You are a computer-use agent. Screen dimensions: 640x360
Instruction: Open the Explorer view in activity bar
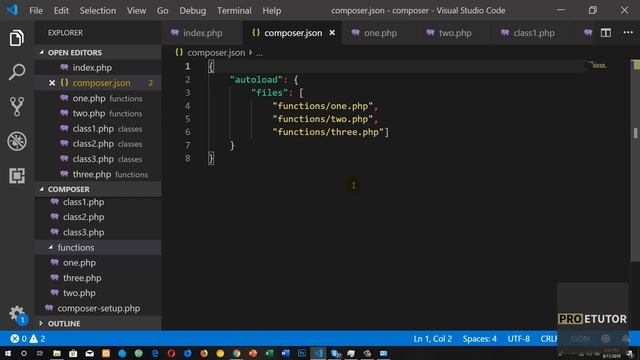[x=16, y=38]
